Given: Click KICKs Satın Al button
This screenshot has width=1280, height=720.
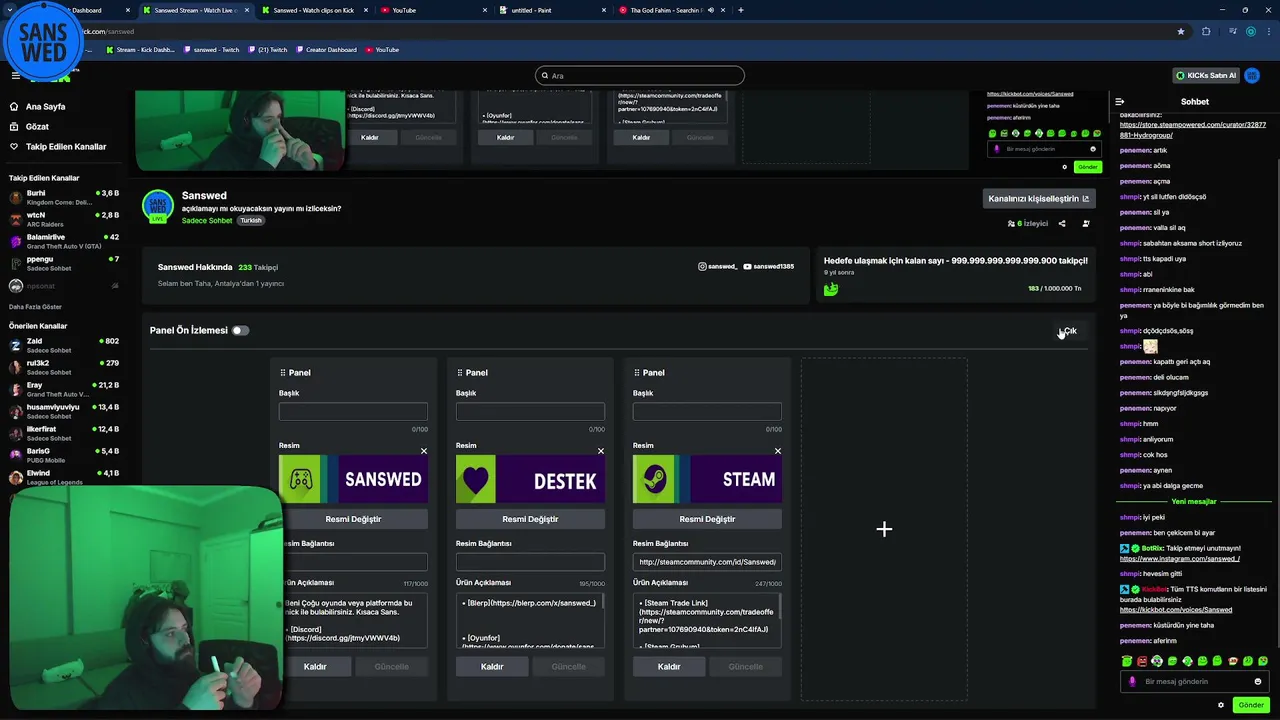Looking at the screenshot, I should tap(1206, 75).
